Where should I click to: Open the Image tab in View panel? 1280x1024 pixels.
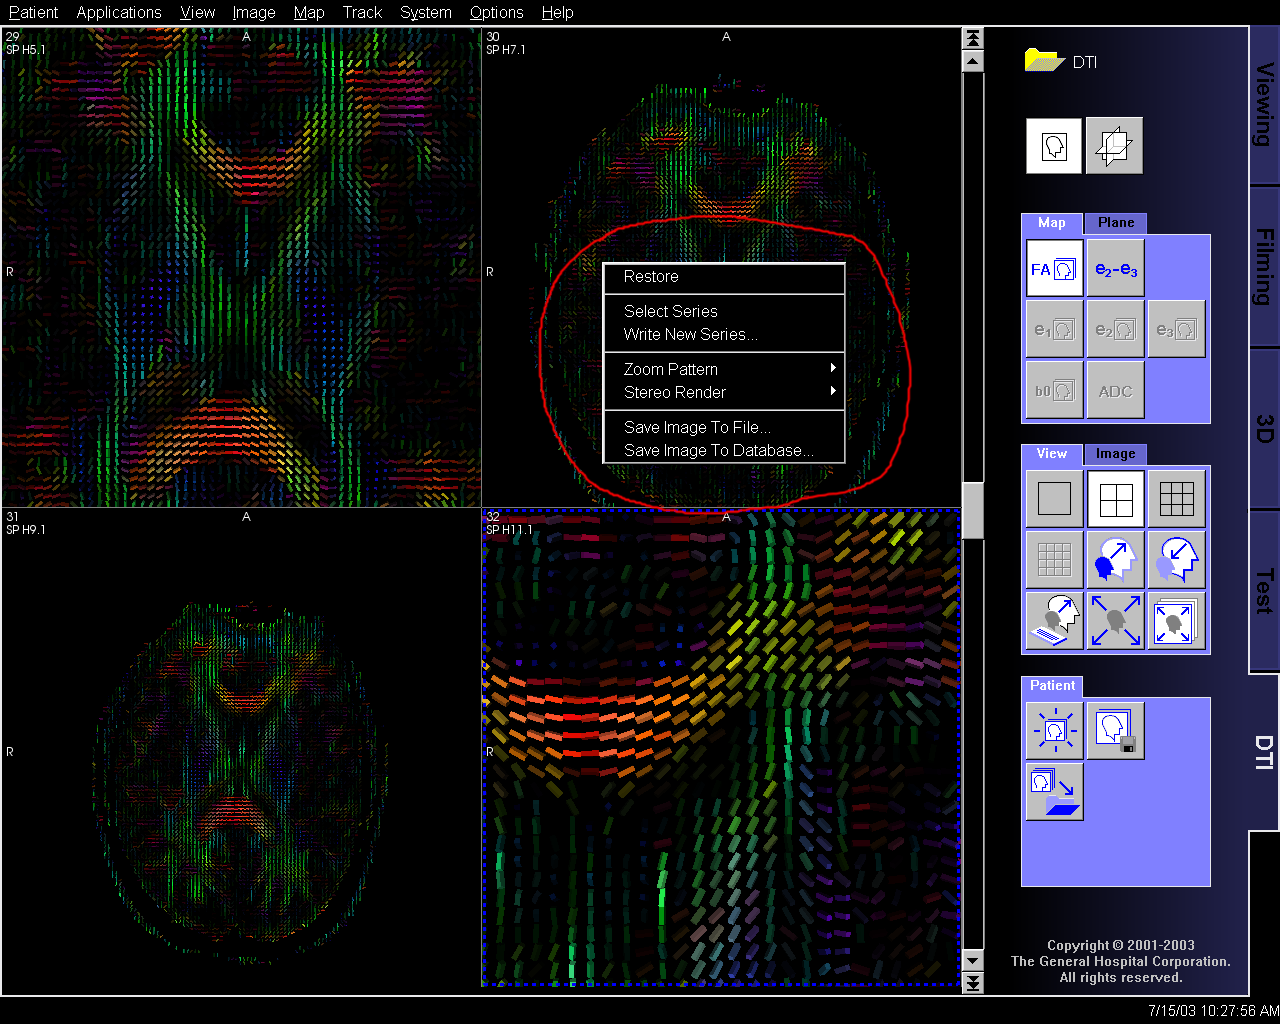tap(1115, 454)
